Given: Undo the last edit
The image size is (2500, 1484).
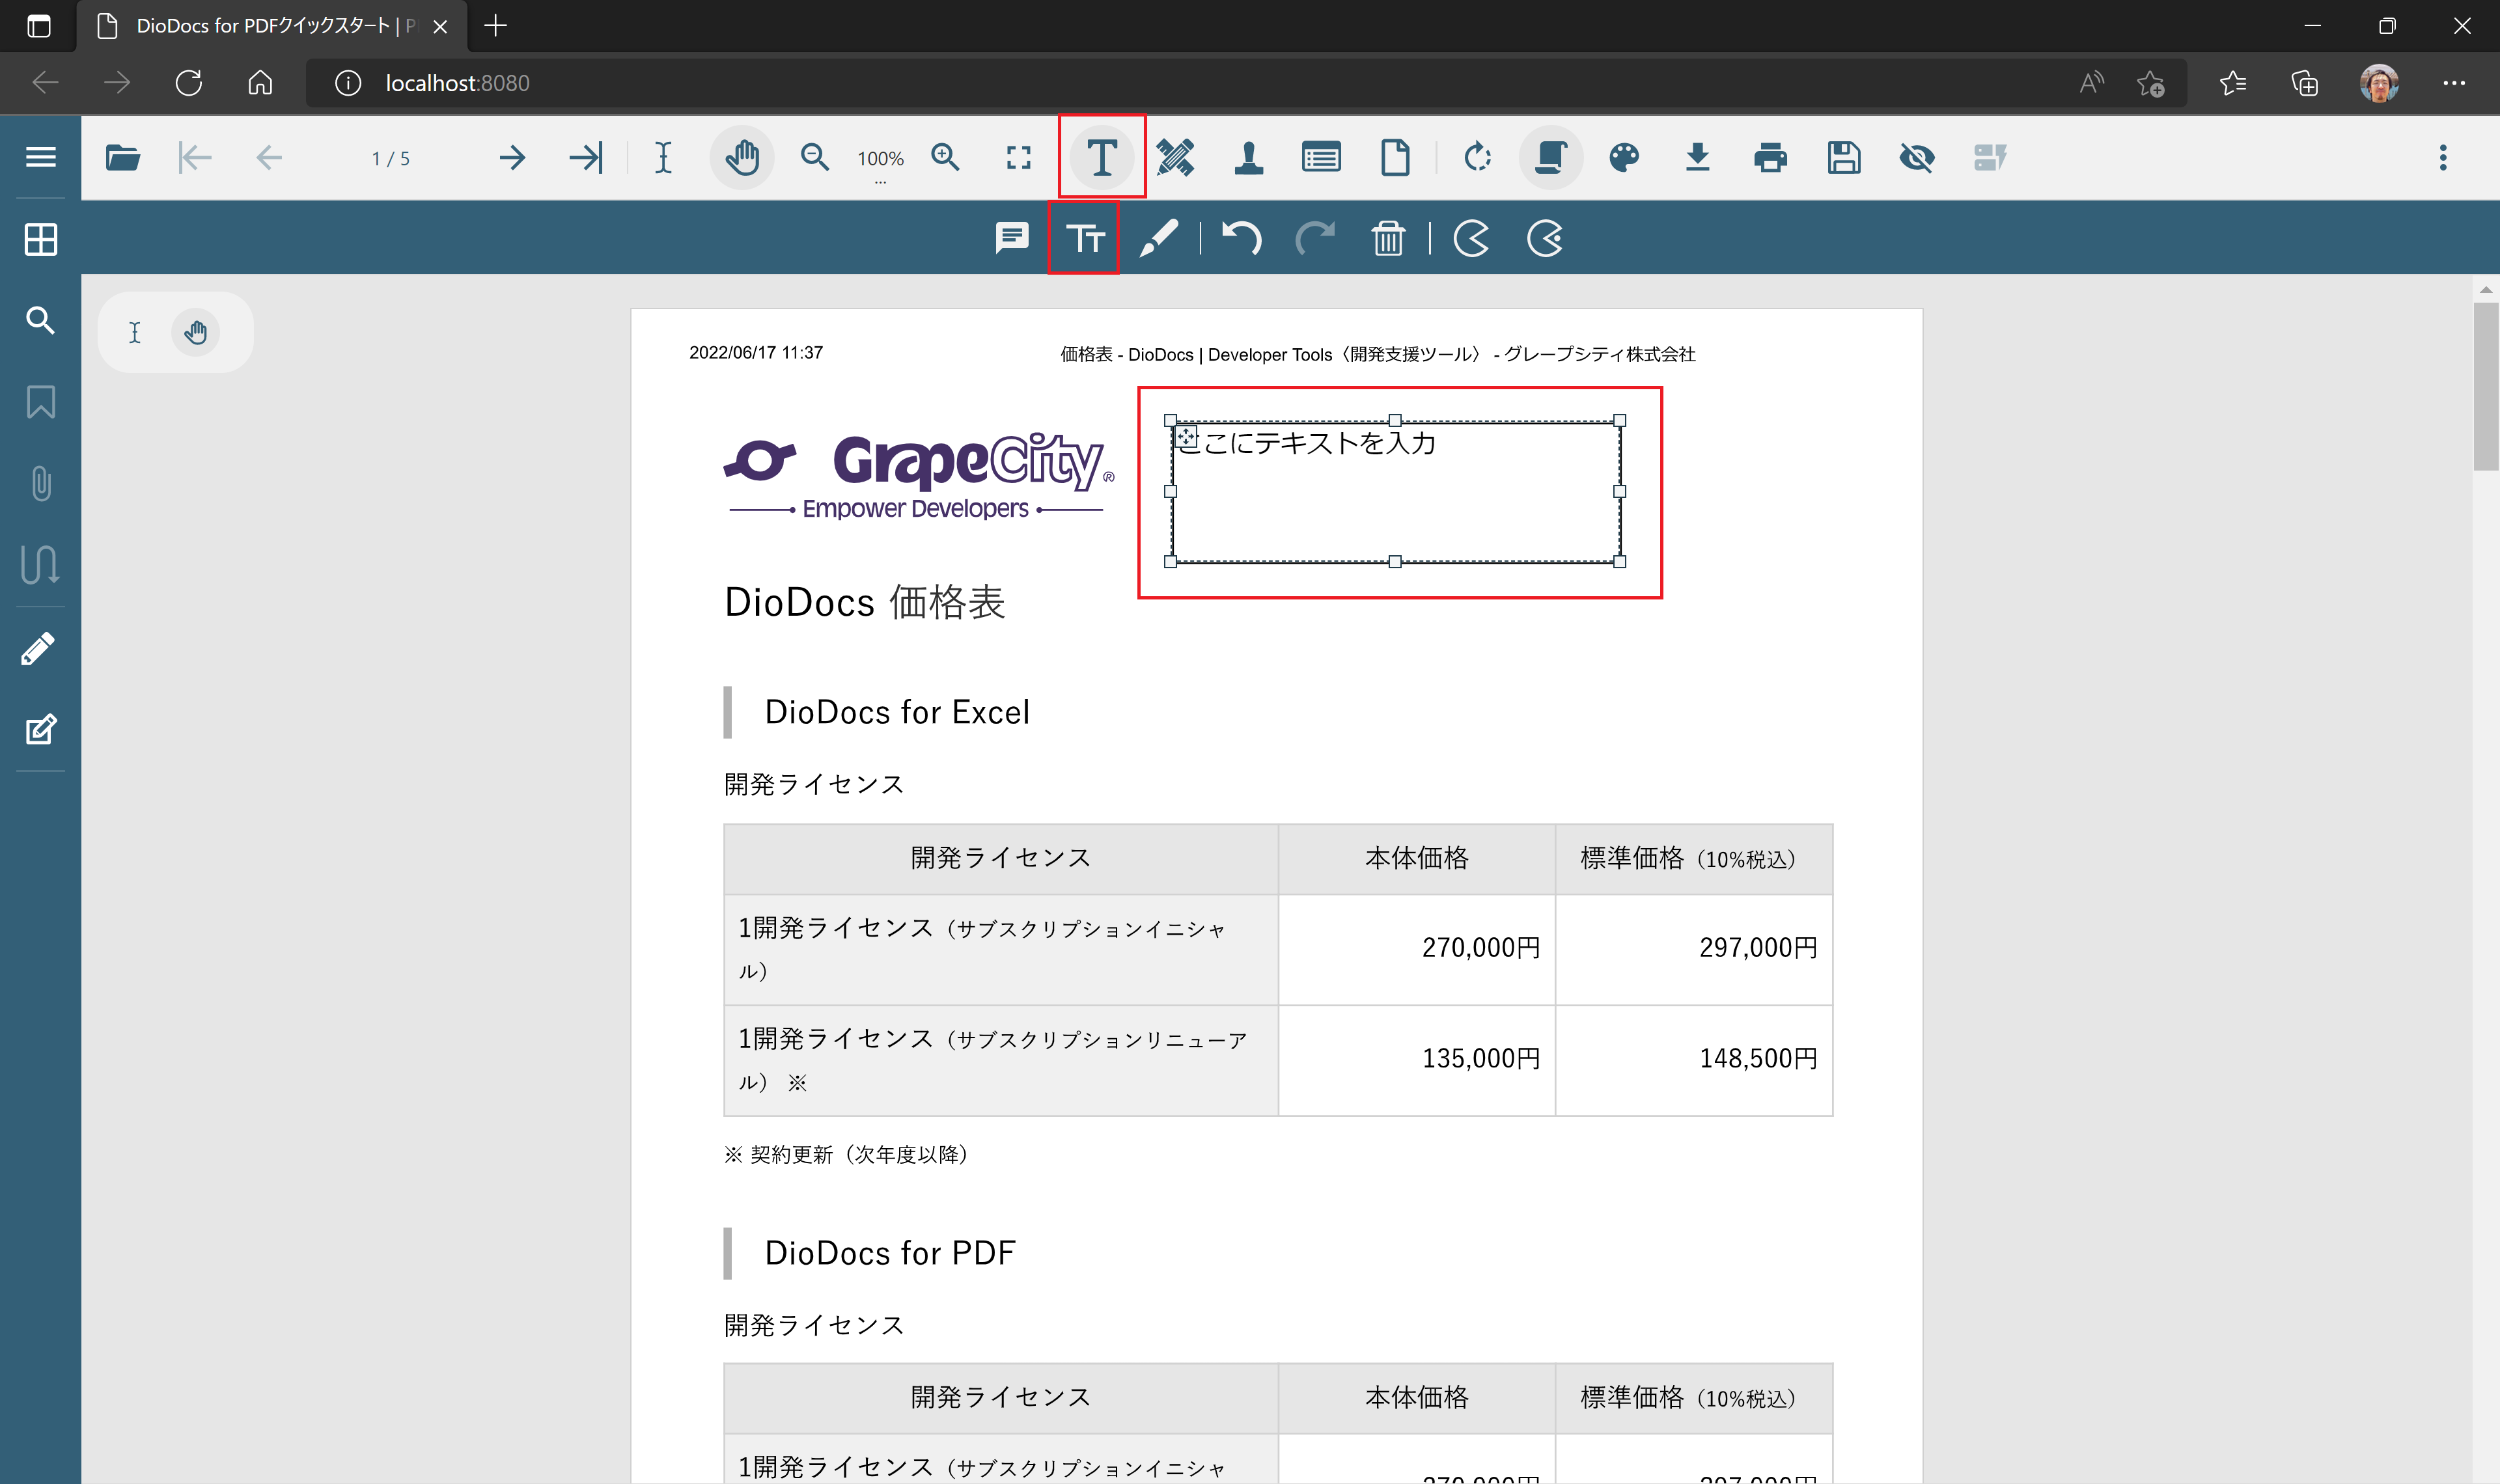Looking at the screenshot, I should (1242, 238).
